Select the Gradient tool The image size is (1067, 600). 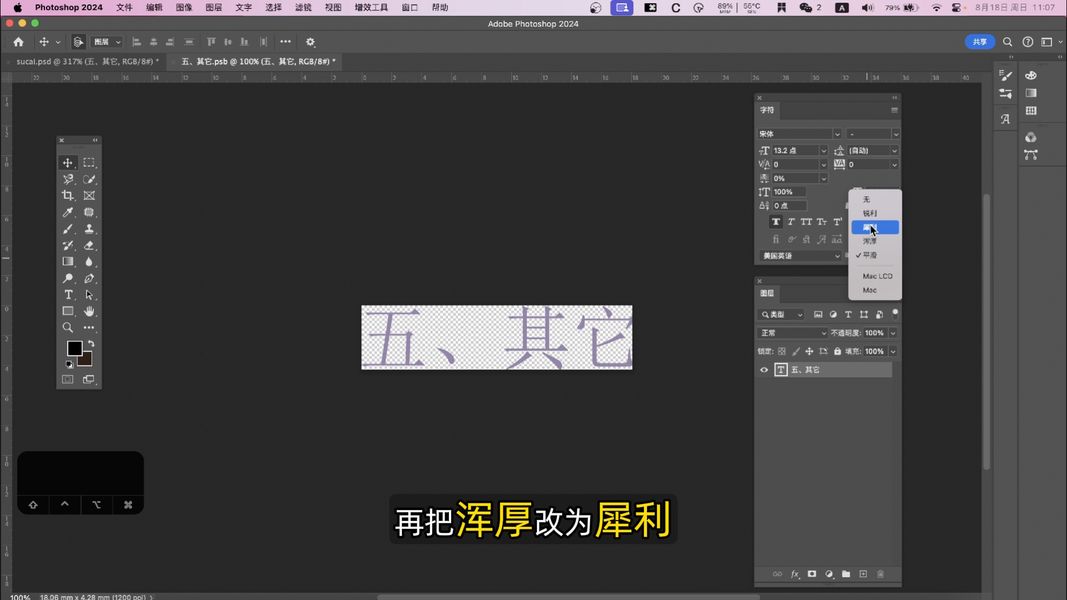[67, 262]
